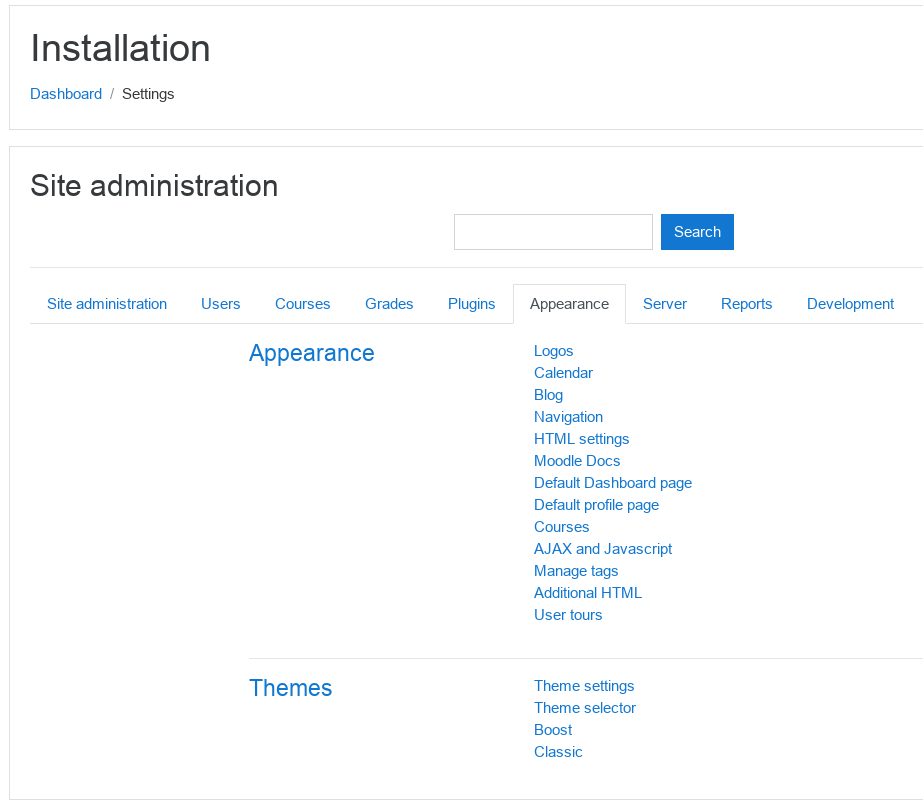Focus the site administration search field
The image size is (923, 812).
pos(553,232)
